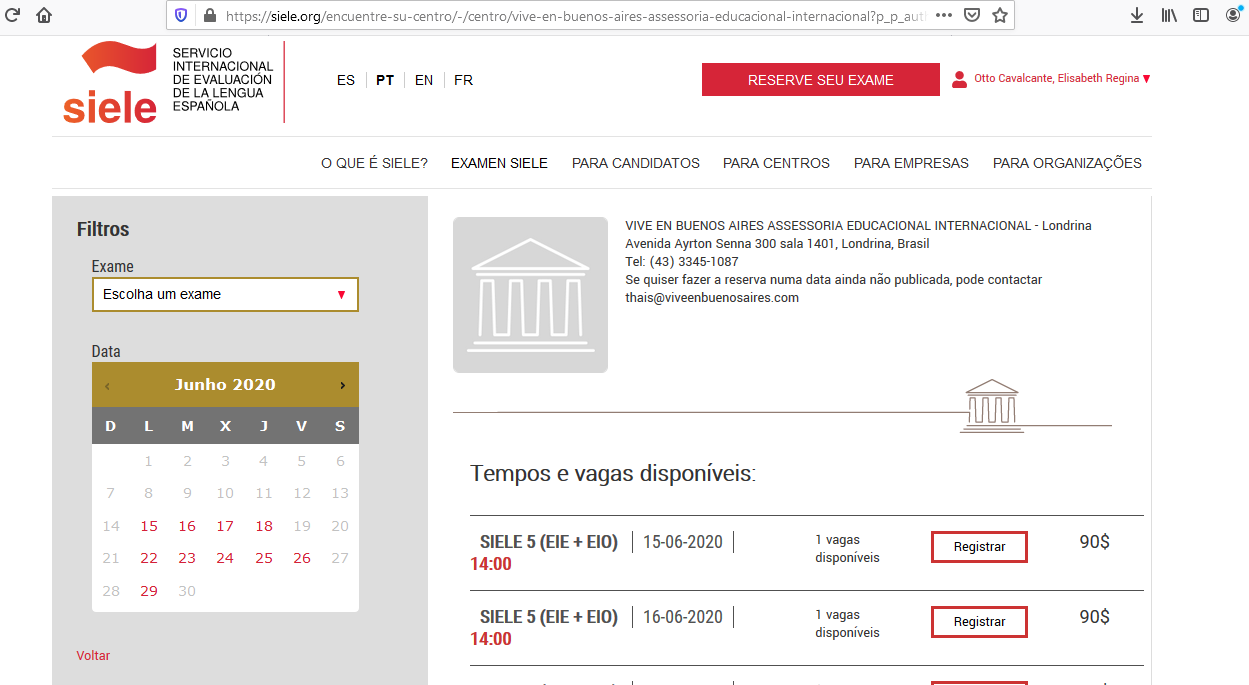This screenshot has width=1249, height=685.
Task: Click the red user profile icon
Action: 960,79
